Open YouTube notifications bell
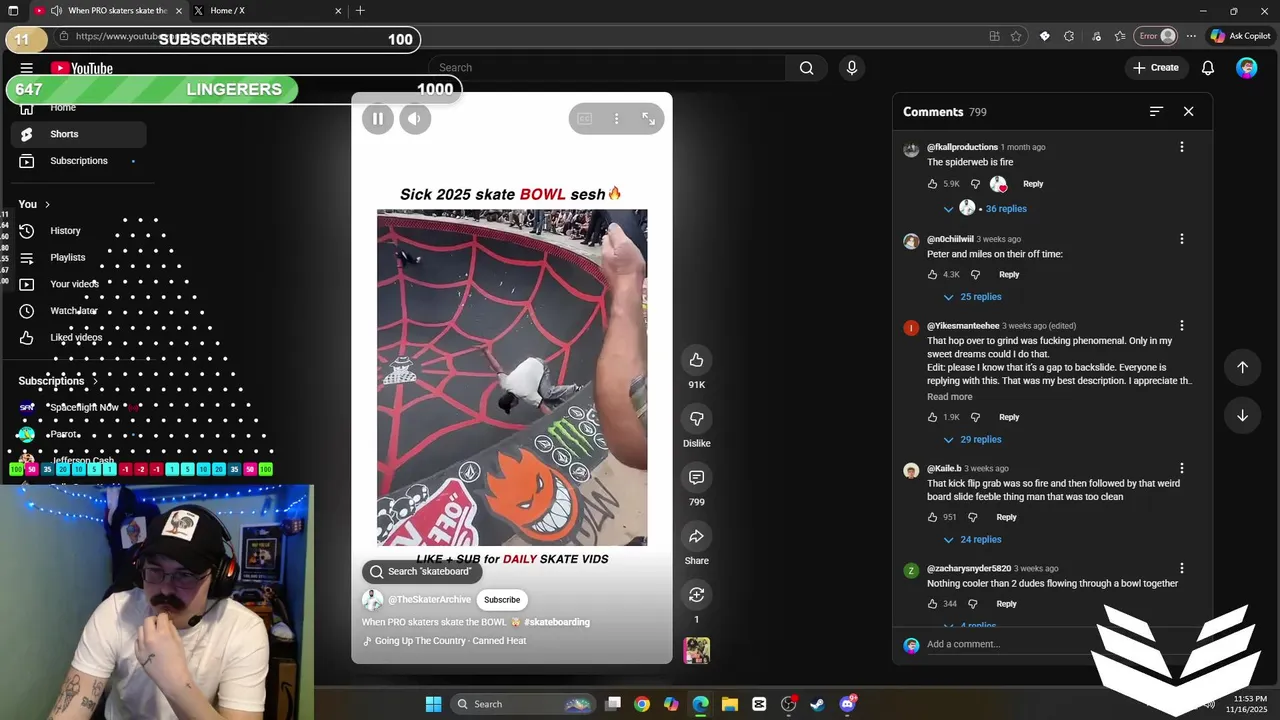Viewport: 1280px width, 720px height. click(1208, 68)
